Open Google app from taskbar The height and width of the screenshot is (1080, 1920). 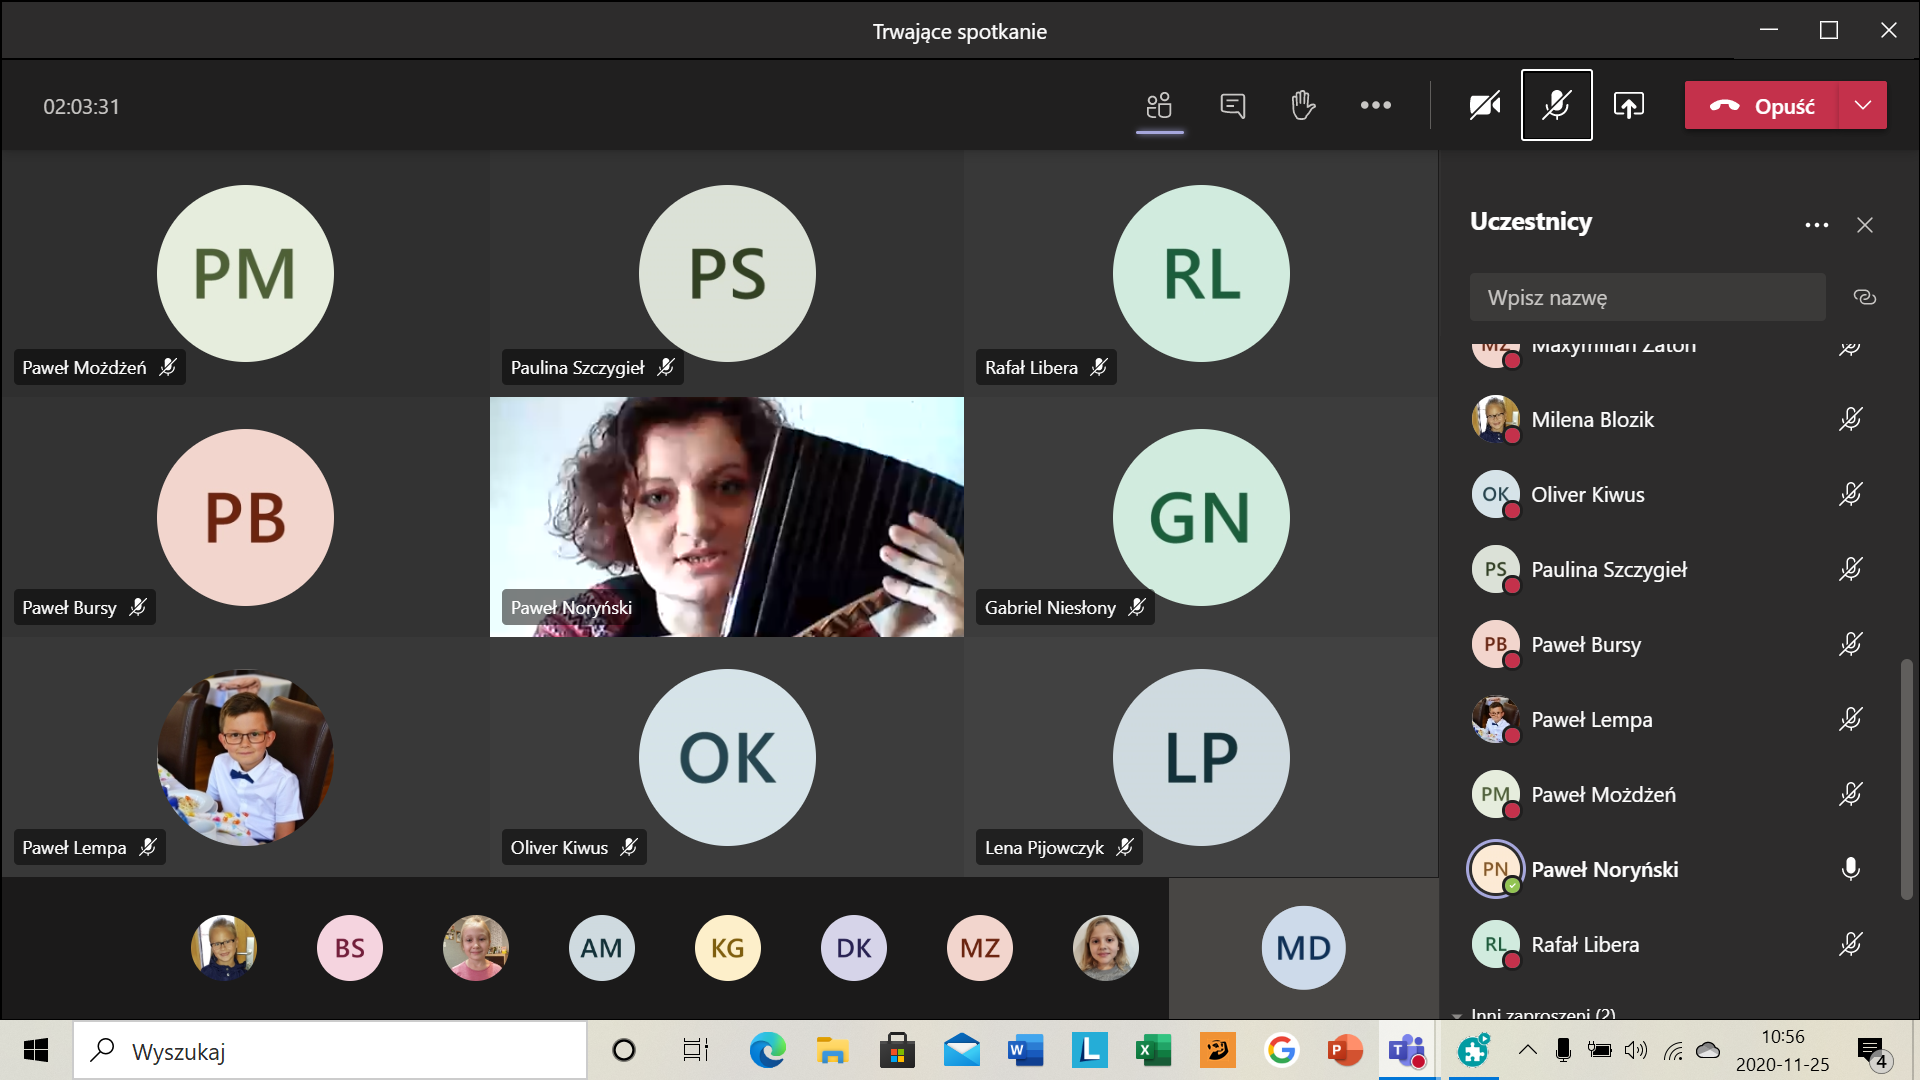pyautogui.click(x=1281, y=1050)
